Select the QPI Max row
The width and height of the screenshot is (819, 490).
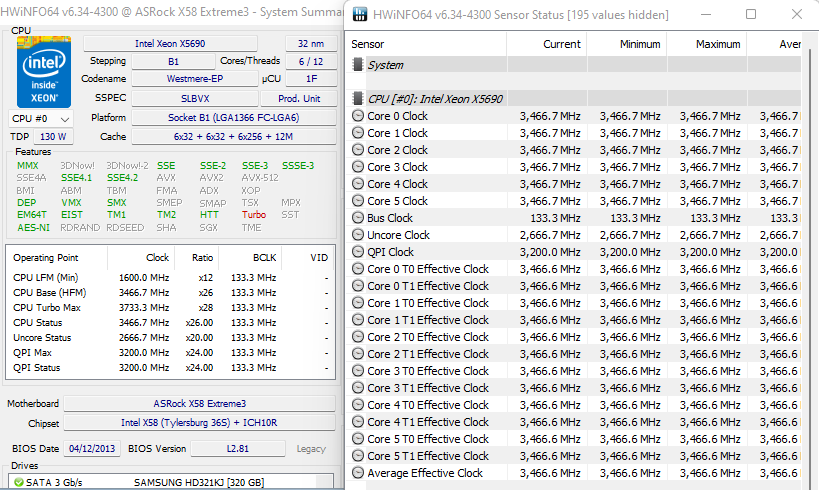170,353
